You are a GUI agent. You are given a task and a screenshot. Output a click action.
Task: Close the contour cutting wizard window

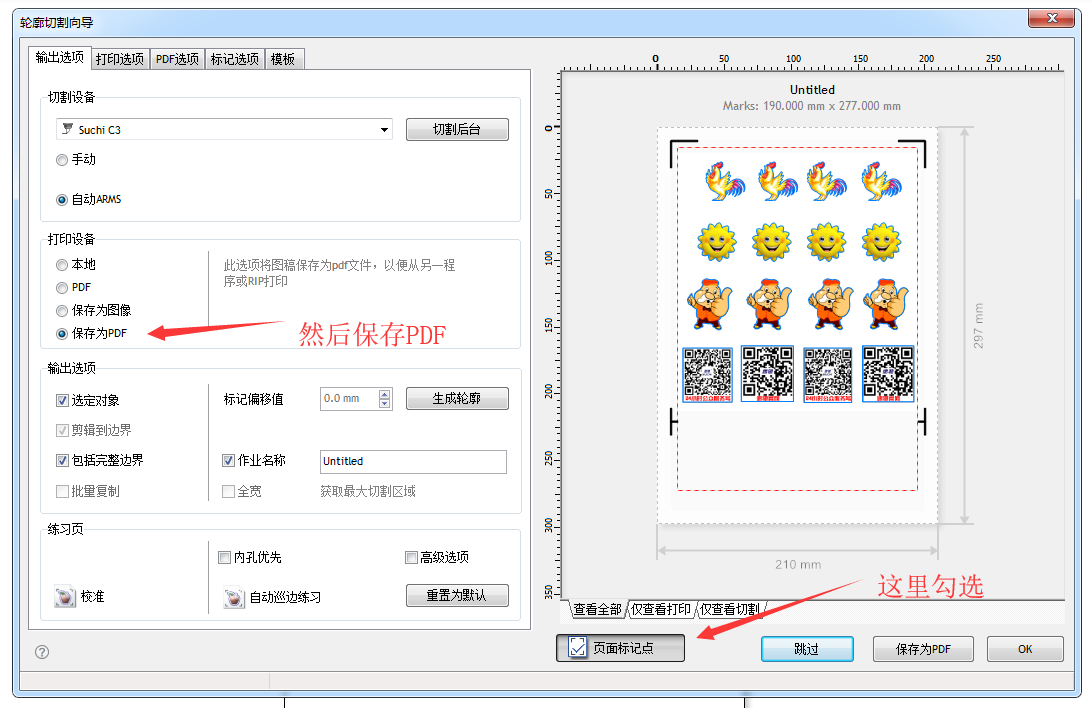click(1052, 18)
